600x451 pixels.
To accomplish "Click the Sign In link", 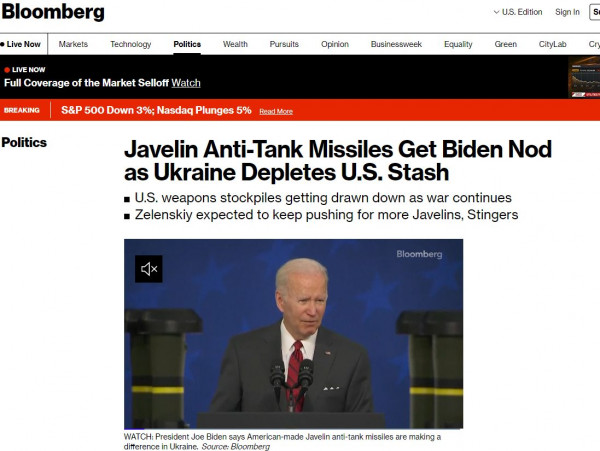I will click(567, 12).
